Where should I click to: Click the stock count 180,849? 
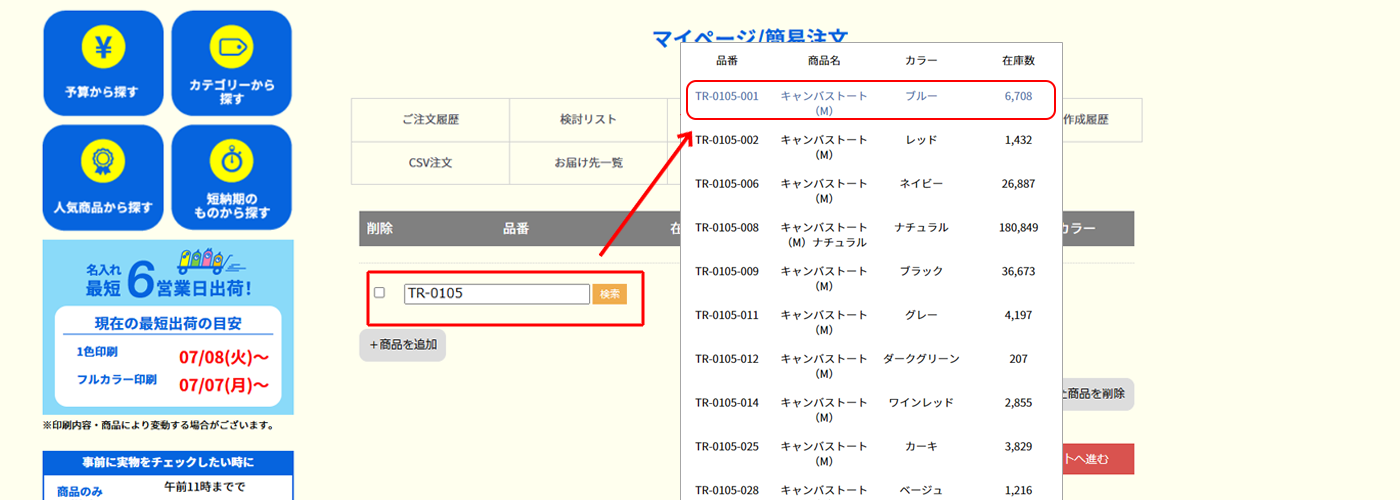tap(1018, 228)
